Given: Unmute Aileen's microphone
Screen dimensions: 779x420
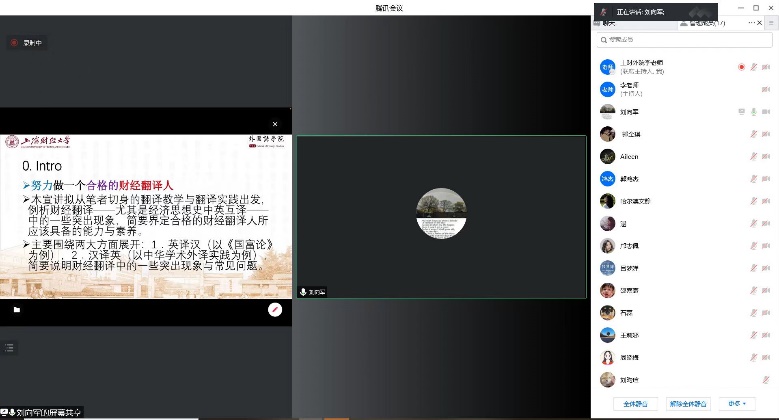Looking at the screenshot, I should point(753,156).
